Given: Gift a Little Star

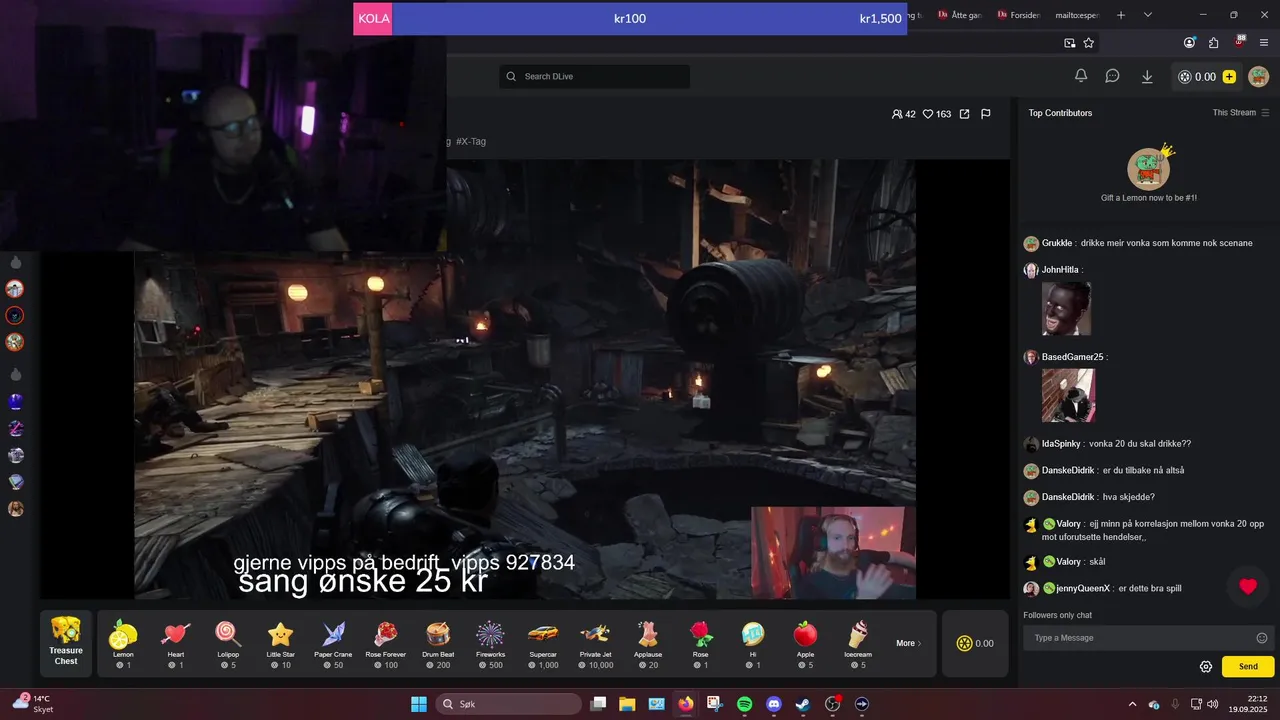Looking at the screenshot, I should (x=281, y=644).
